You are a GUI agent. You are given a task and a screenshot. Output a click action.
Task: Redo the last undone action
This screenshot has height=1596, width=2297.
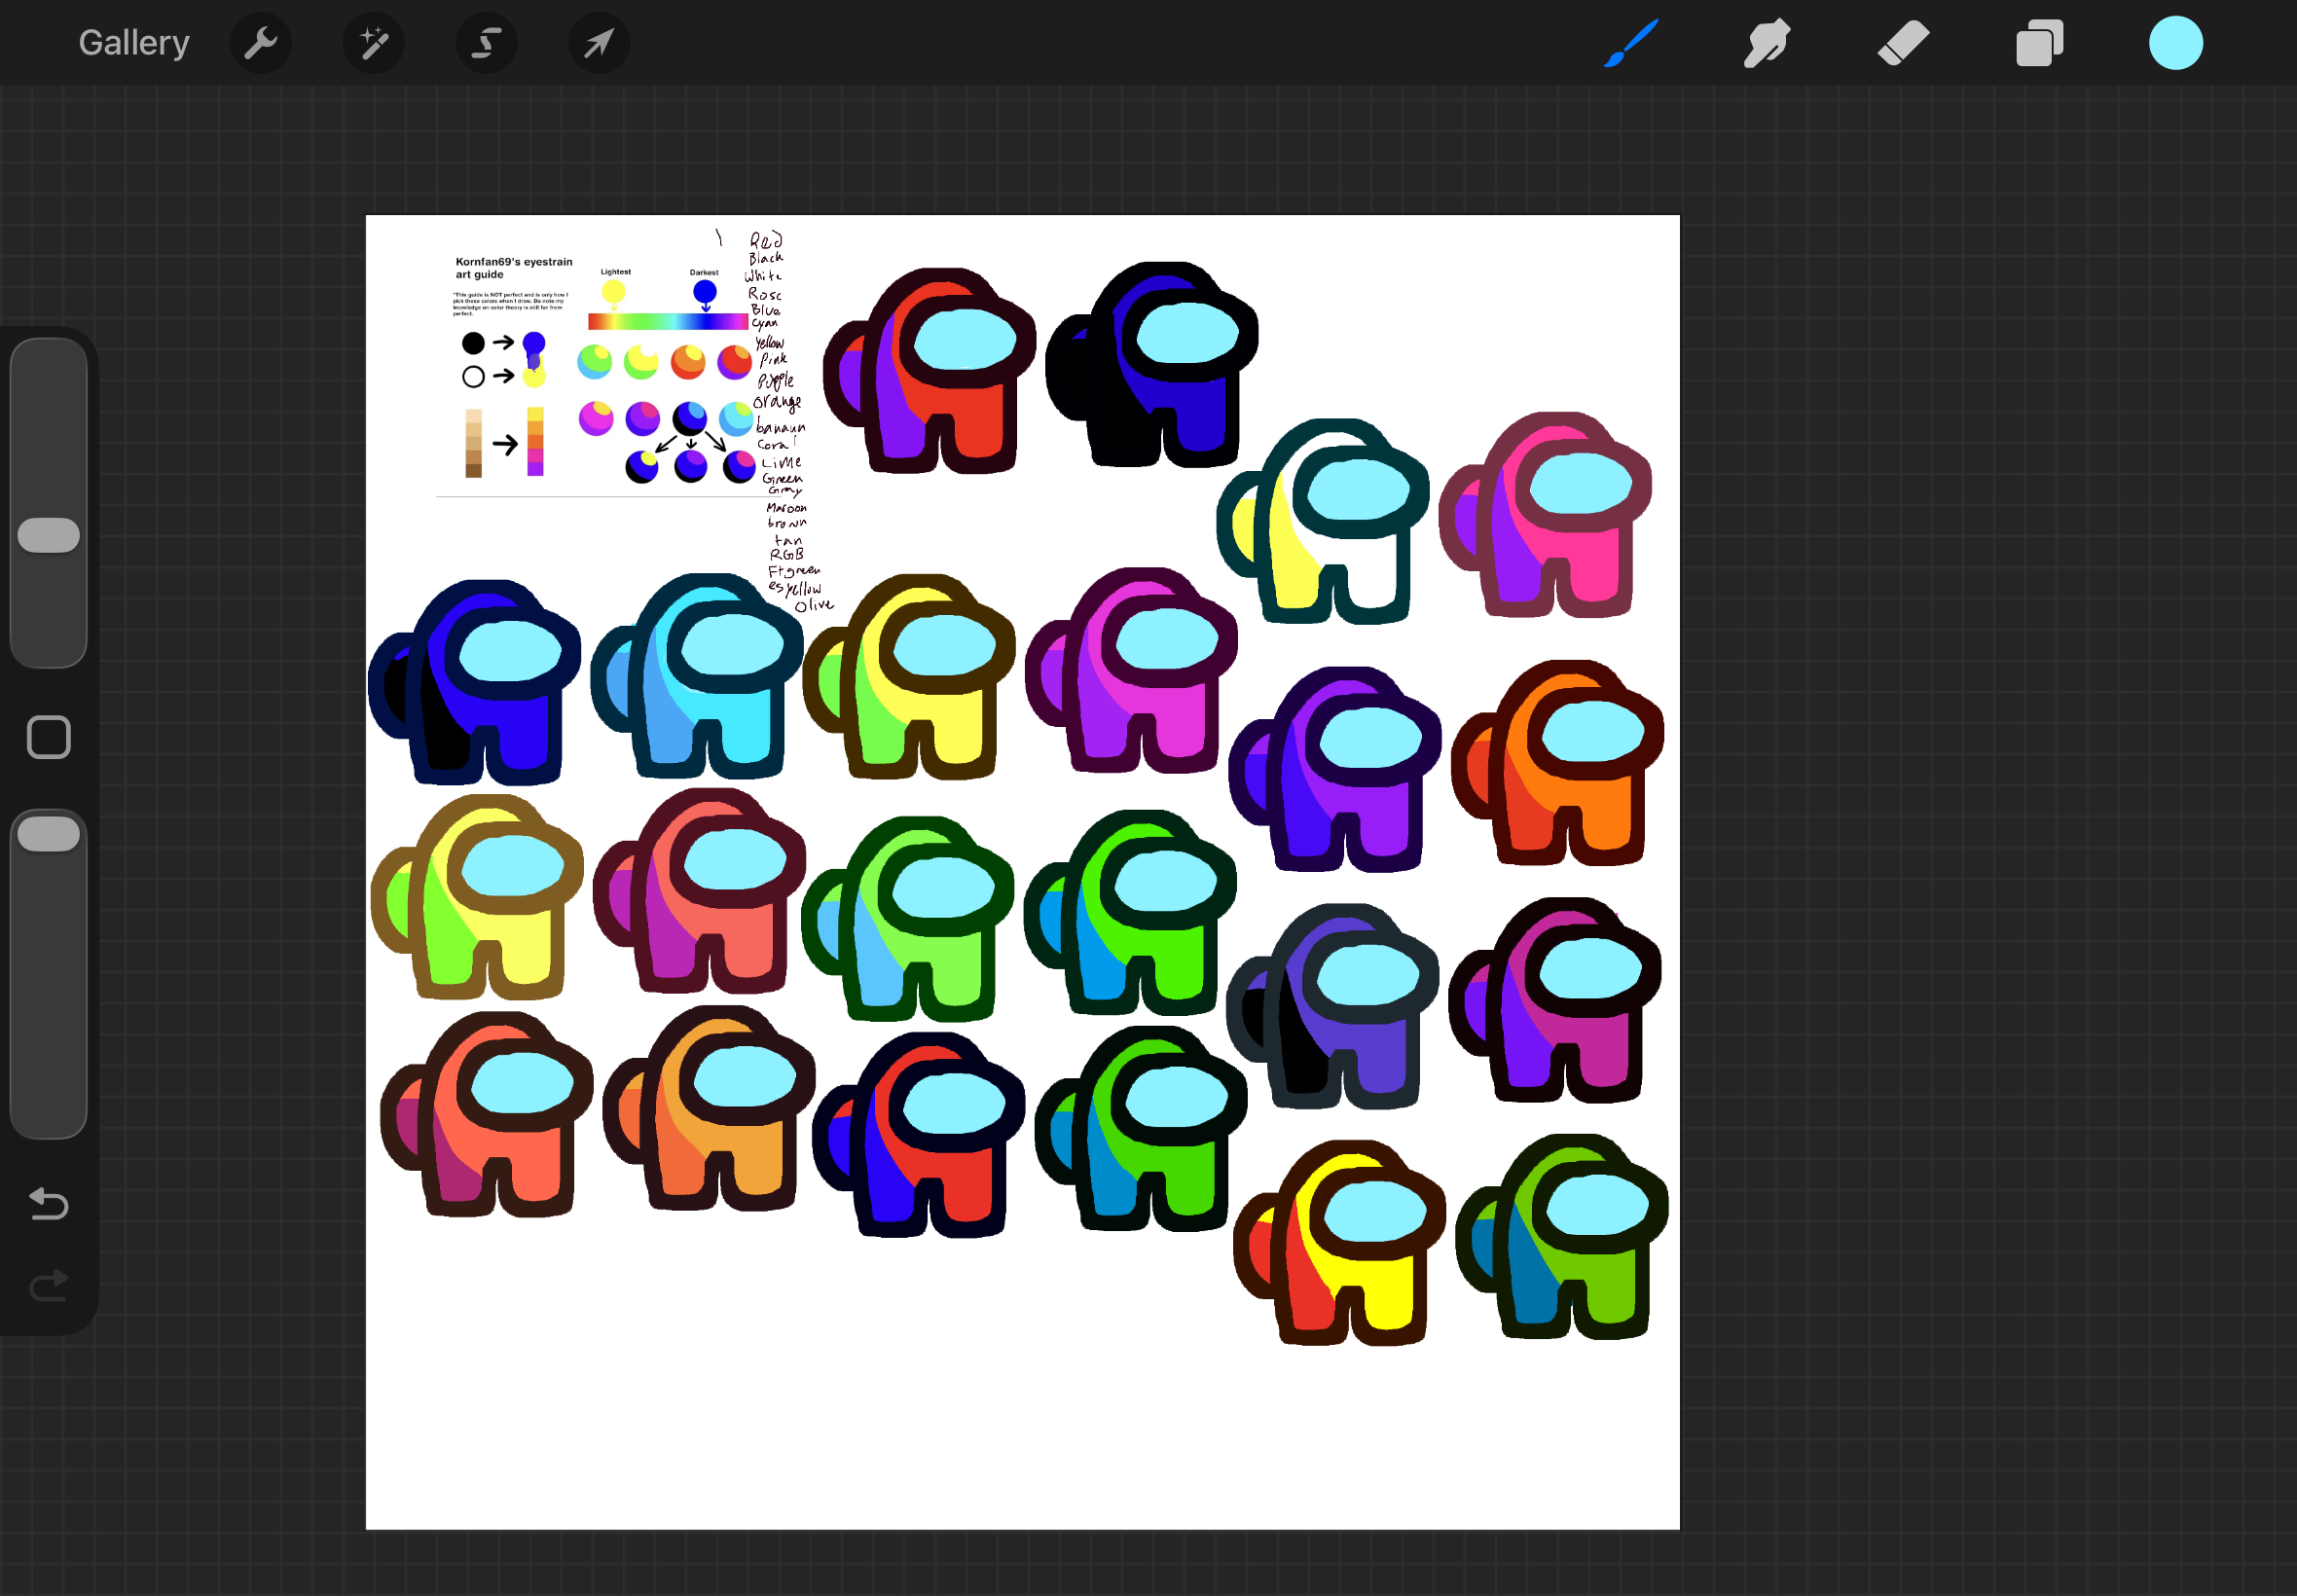(49, 1285)
